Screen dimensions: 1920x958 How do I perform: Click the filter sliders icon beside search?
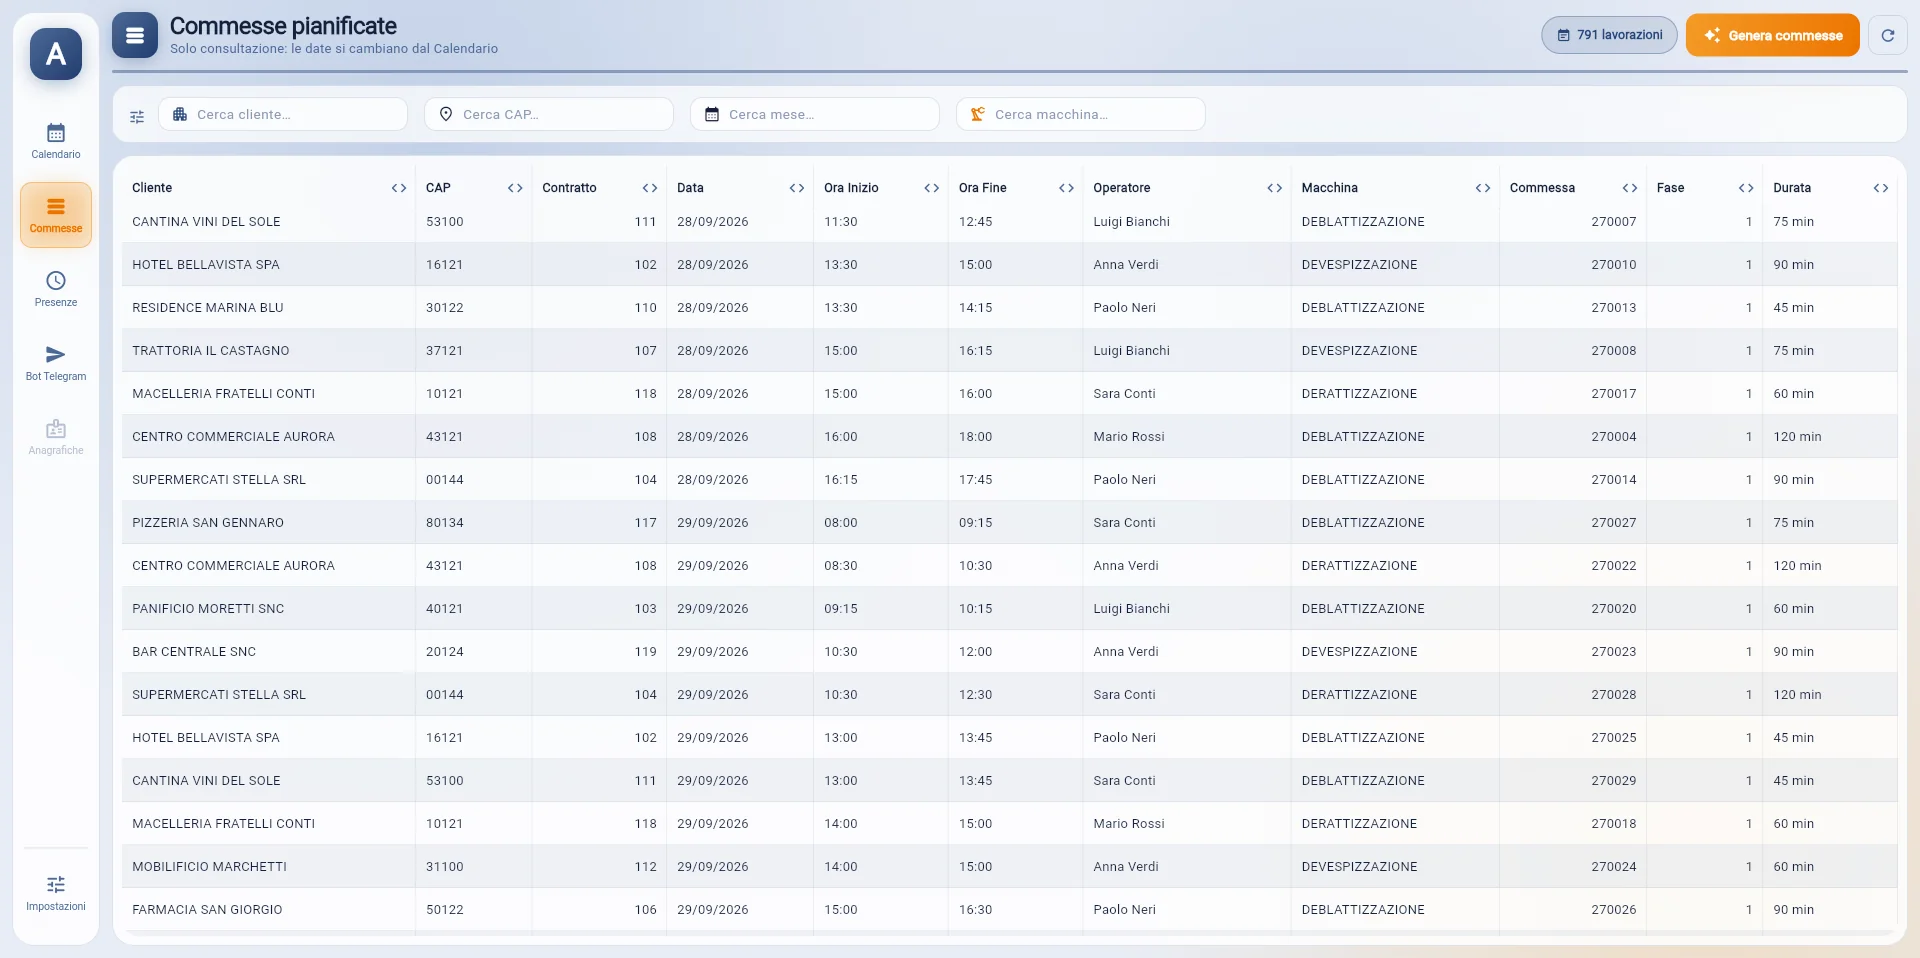click(x=137, y=116)
